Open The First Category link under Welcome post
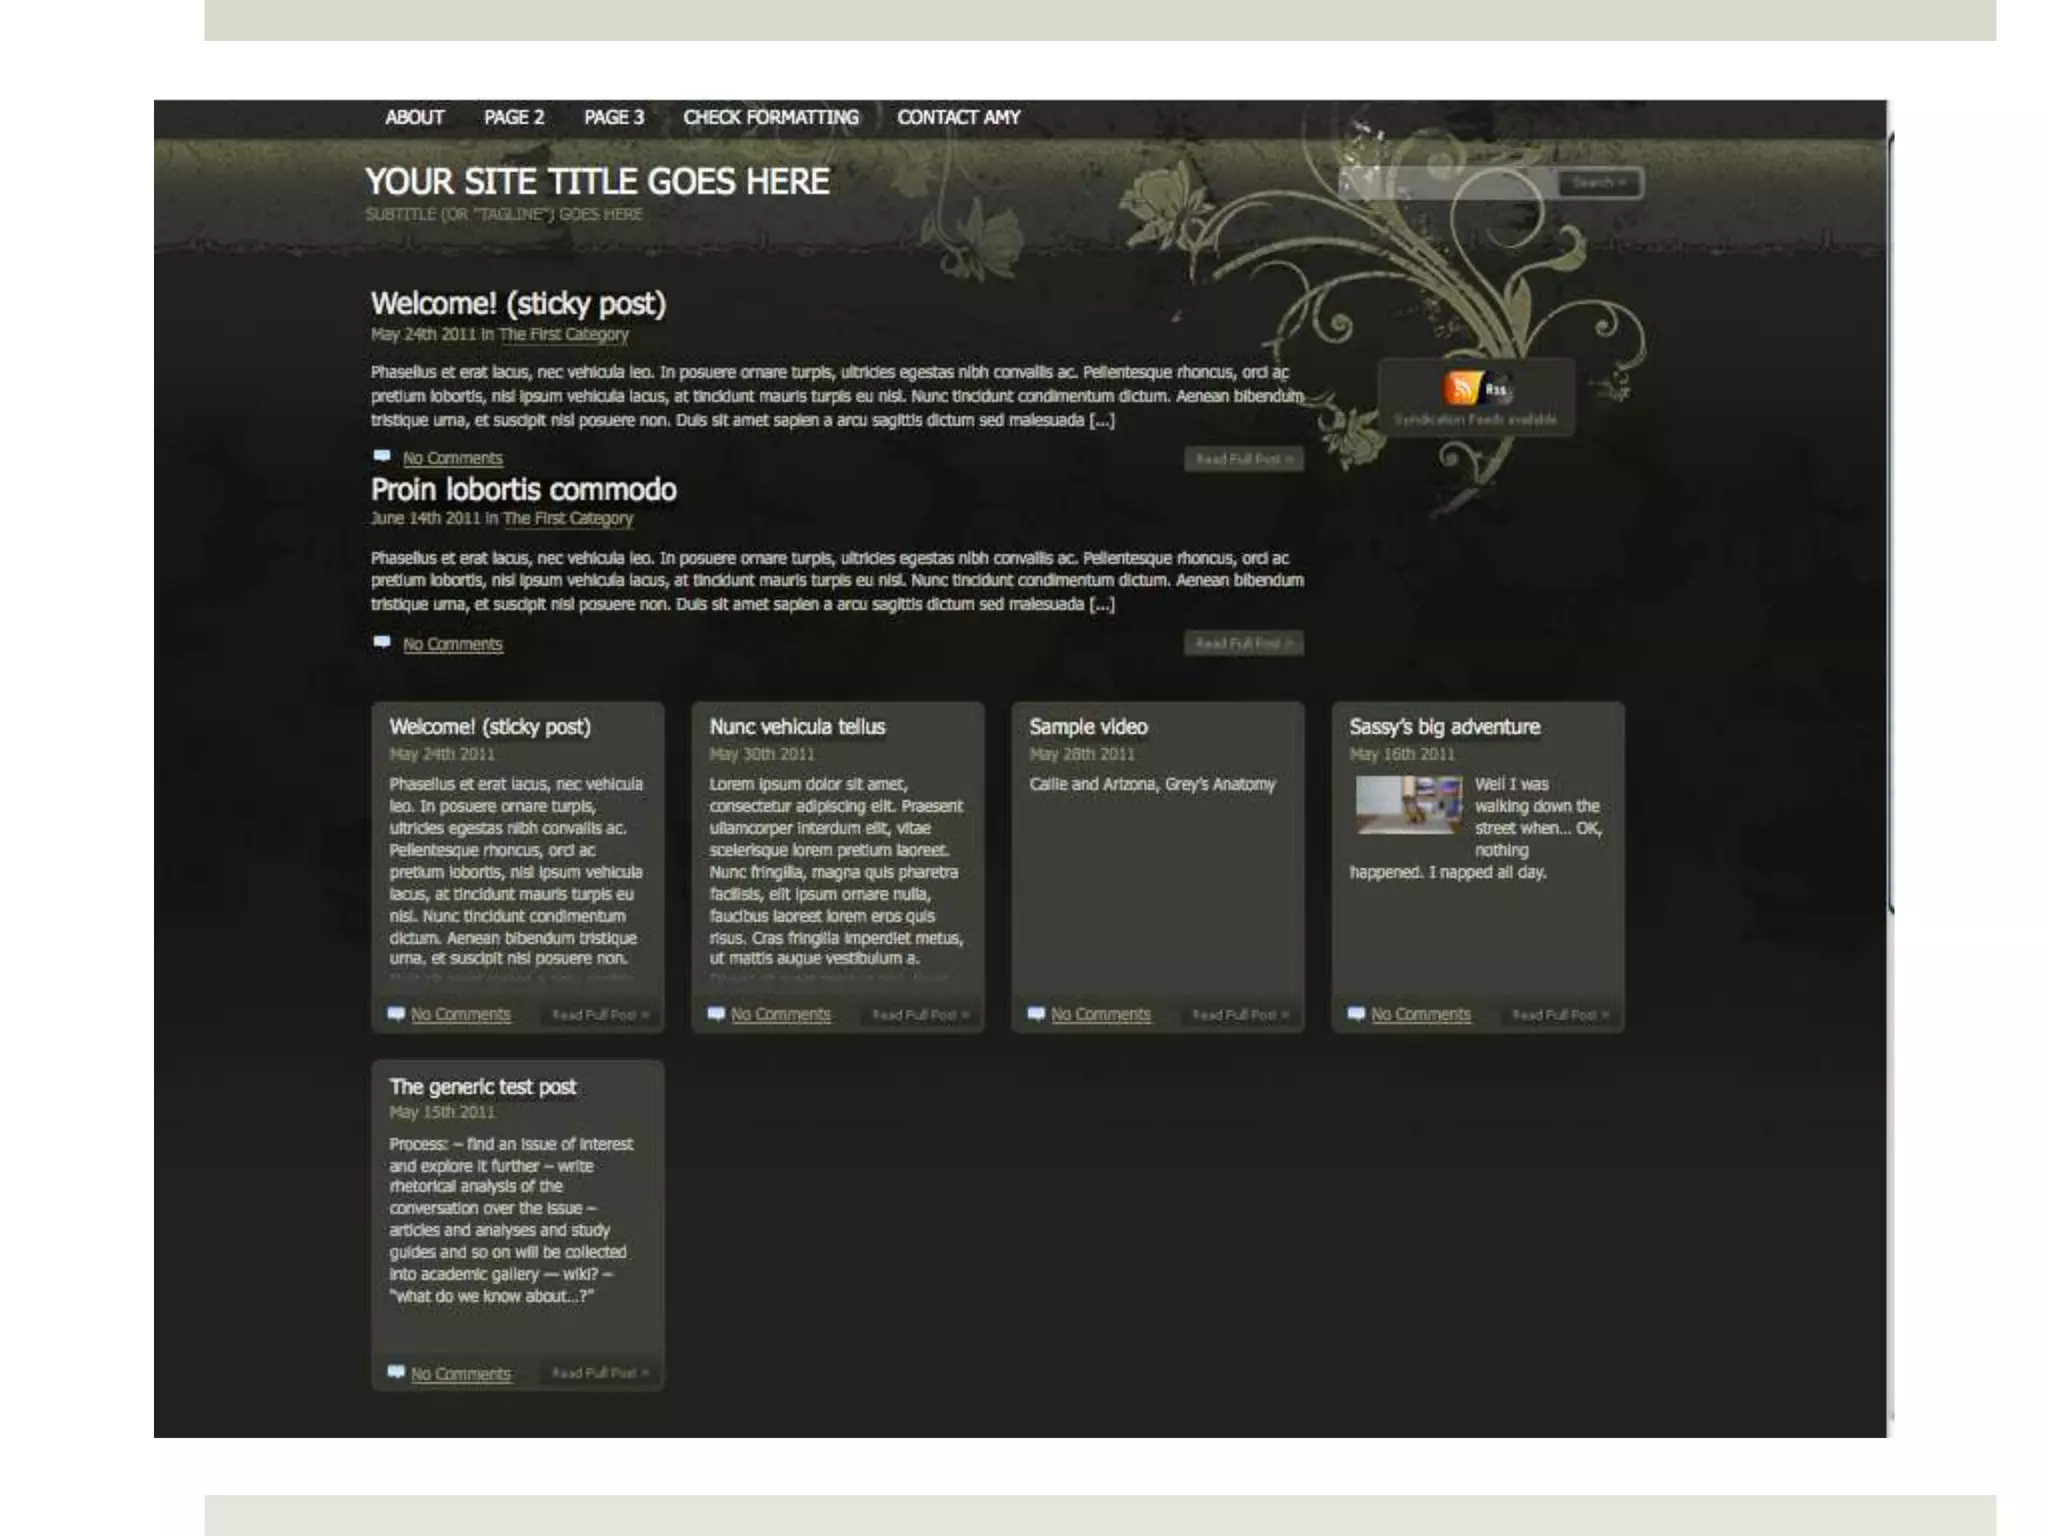 coord(564,334)
